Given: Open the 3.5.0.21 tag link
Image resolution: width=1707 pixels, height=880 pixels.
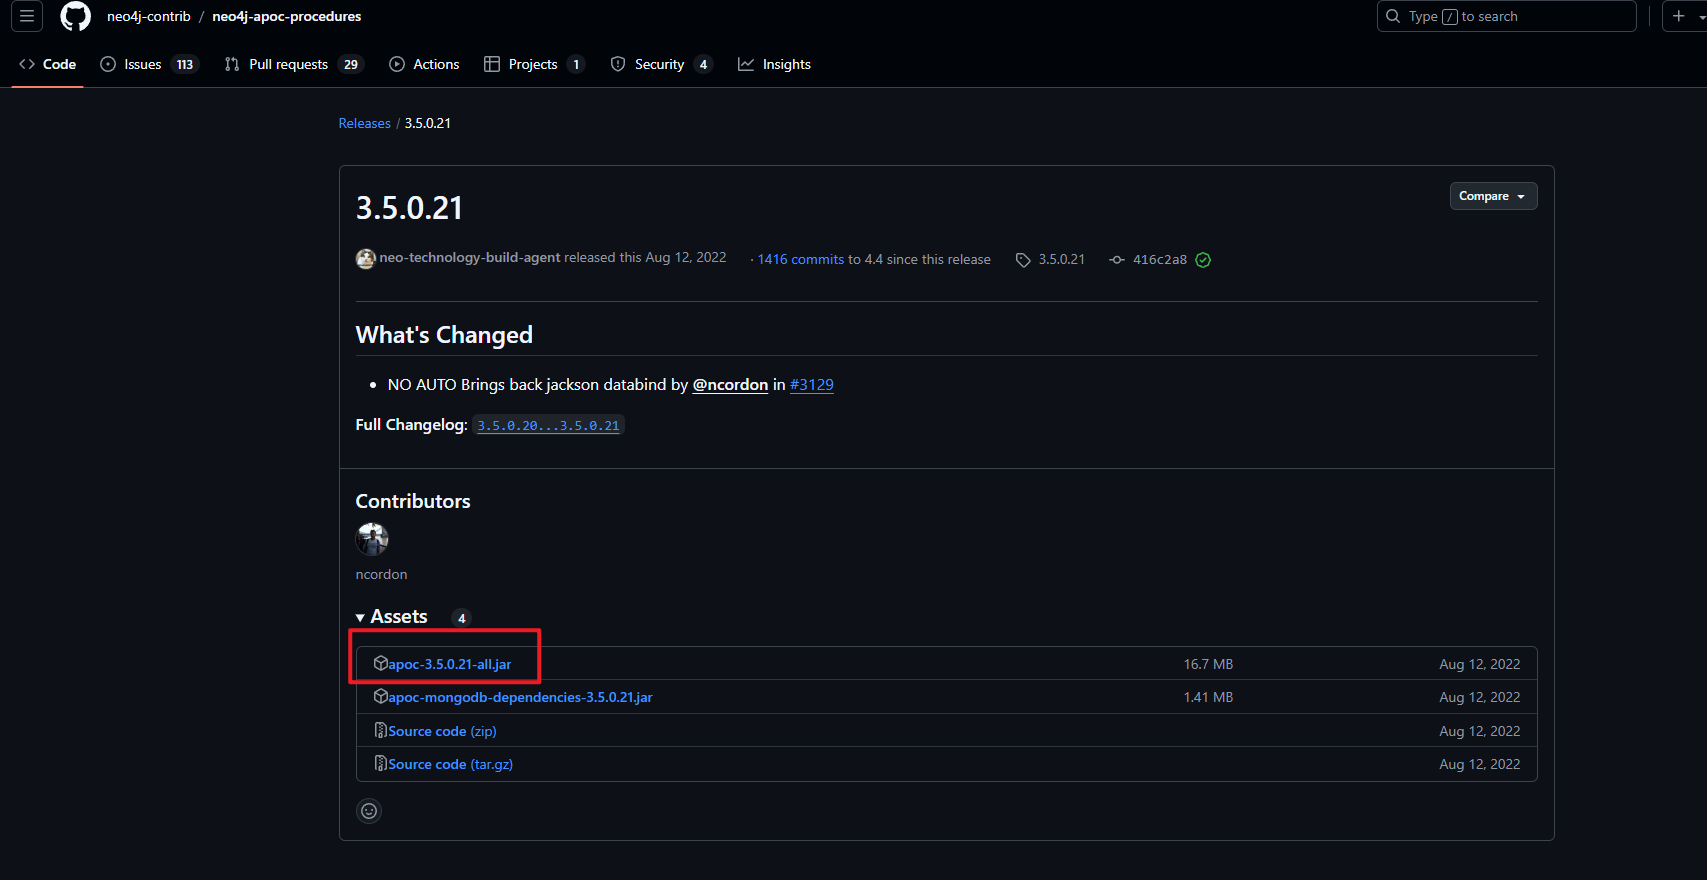Looking at the screenshot, I should (x=1061, y=259).
